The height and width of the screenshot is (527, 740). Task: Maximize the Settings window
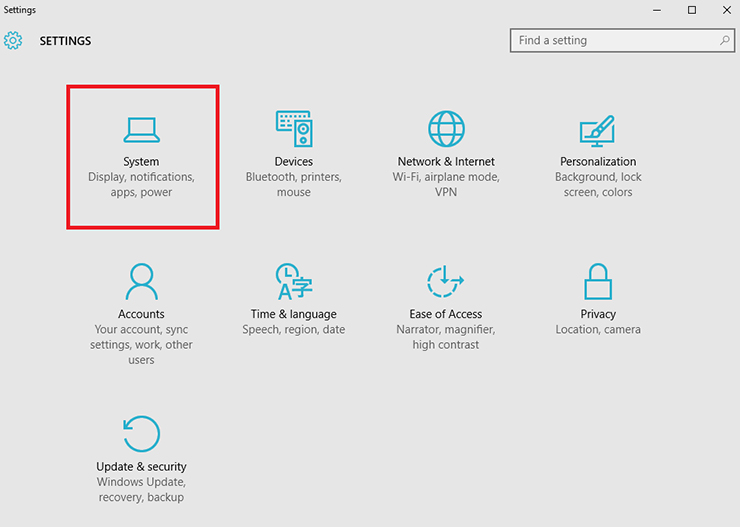(x=691, y=10)
